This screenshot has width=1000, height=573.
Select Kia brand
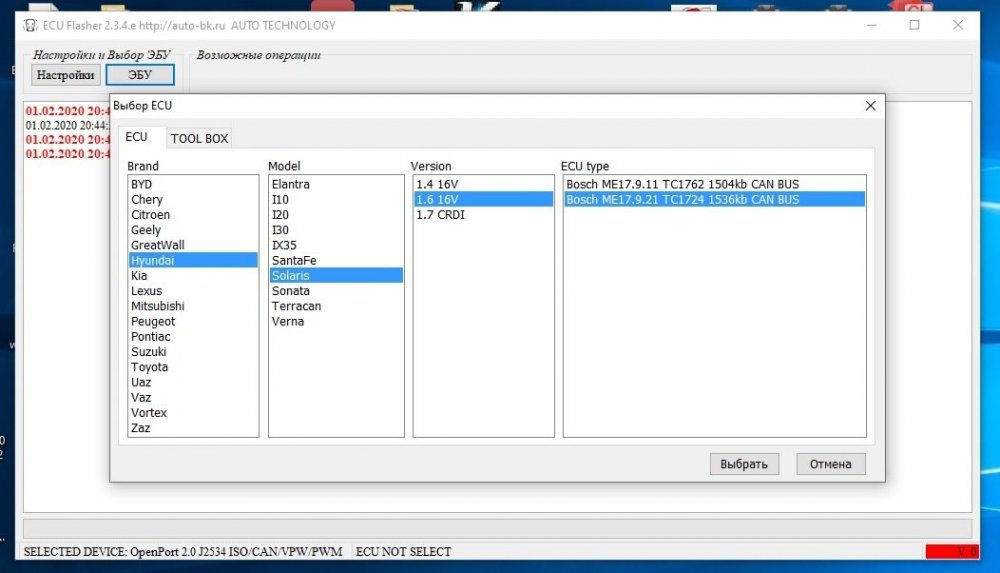[x=193, y=276]
